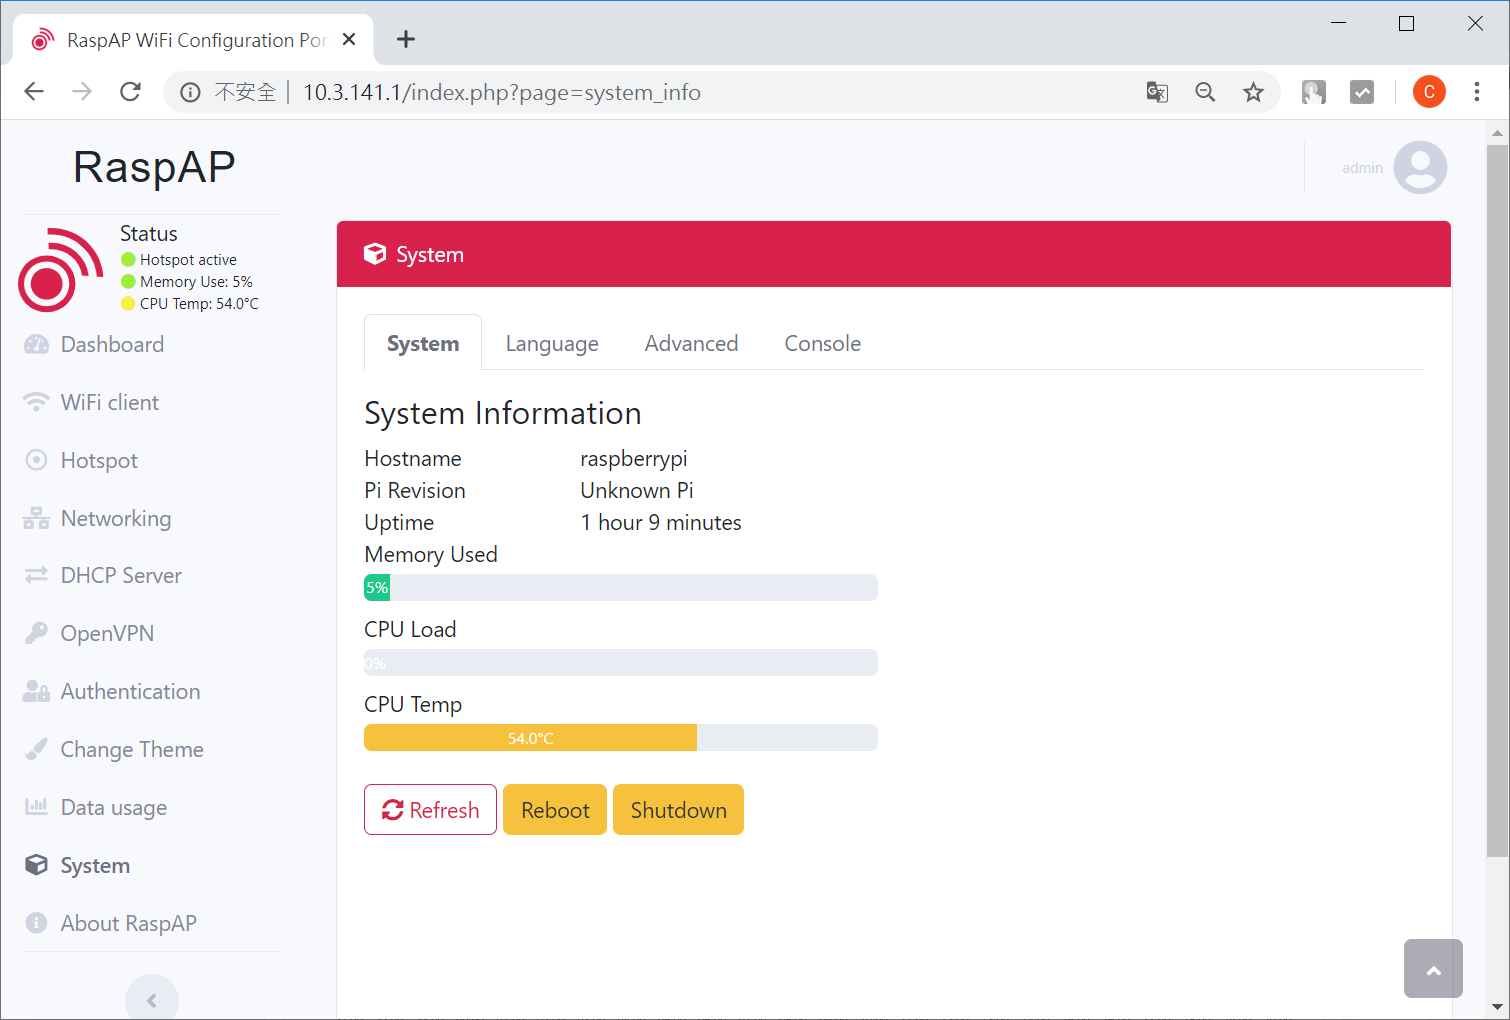Click the "Unknown Pi" revision value

tap(637, 490)
